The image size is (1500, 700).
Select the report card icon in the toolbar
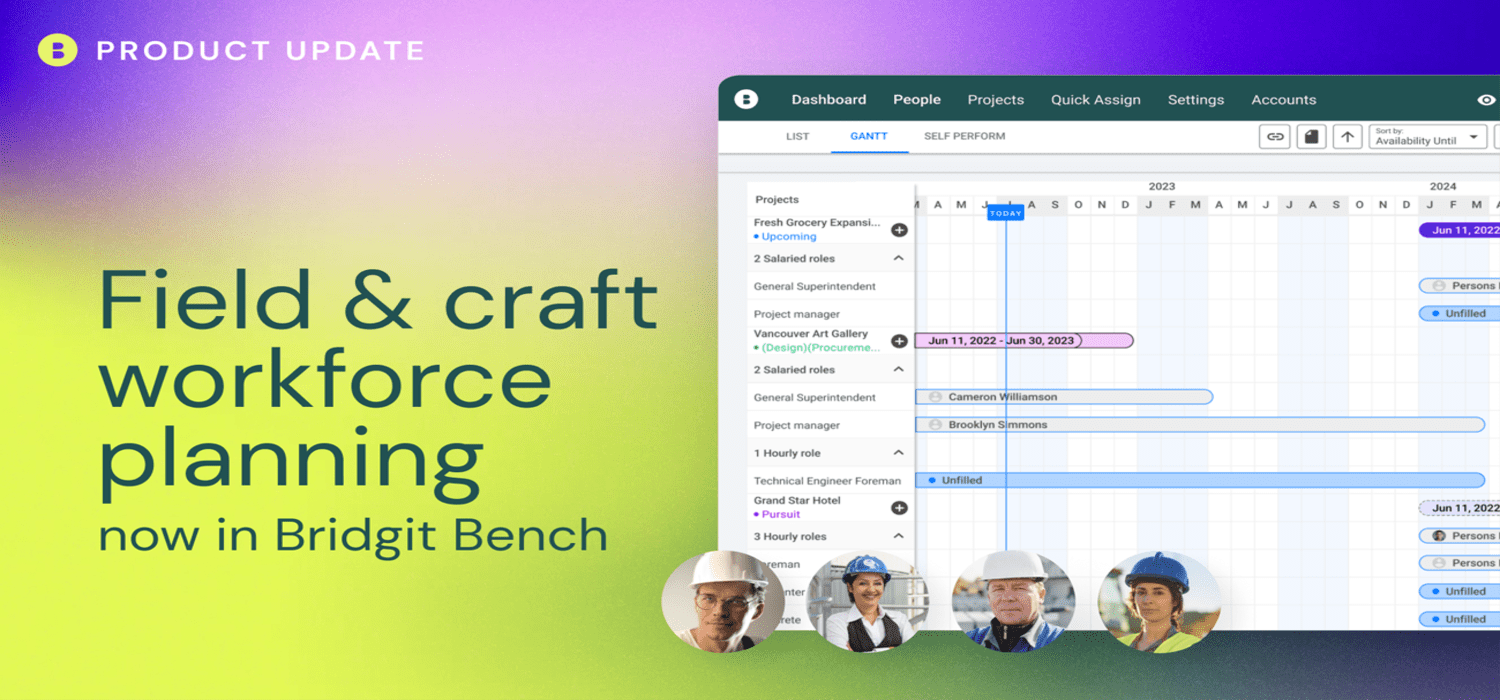pos(1311,136)
